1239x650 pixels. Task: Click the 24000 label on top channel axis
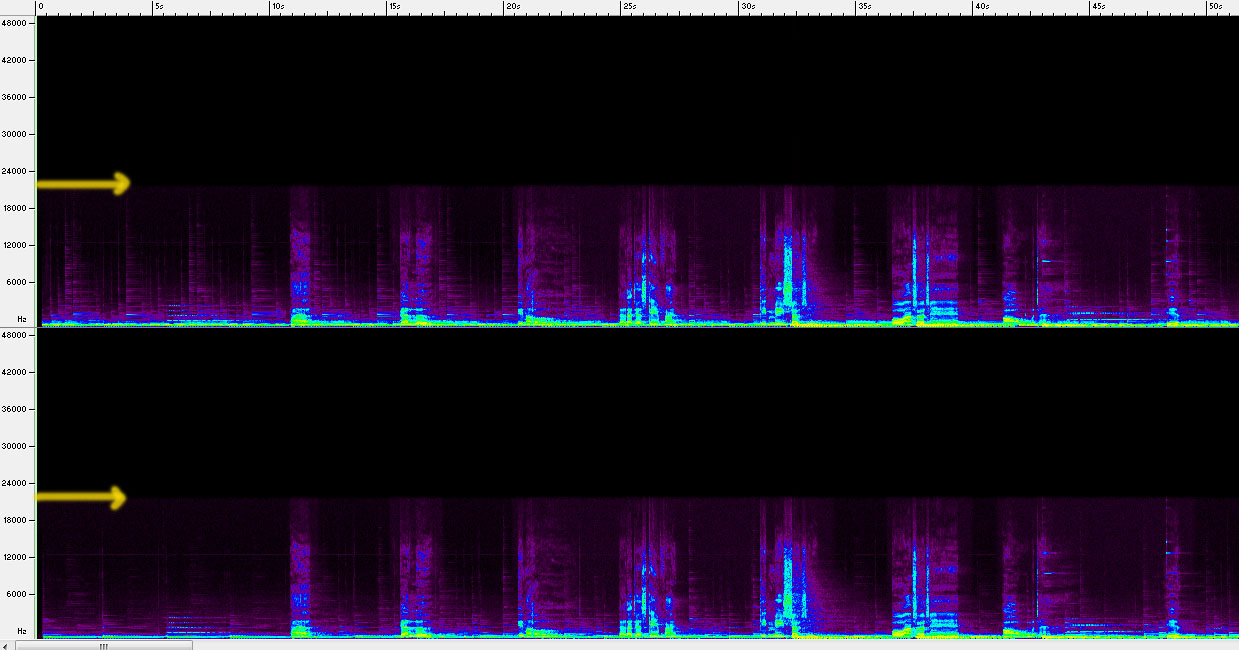point(17,171)
